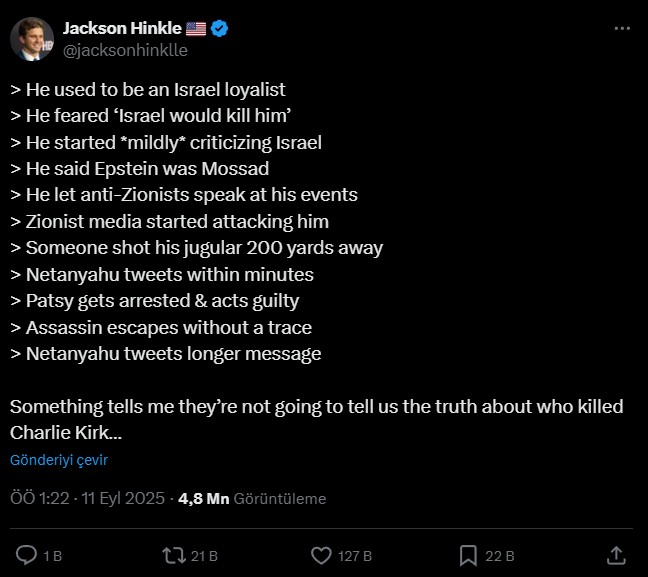Click the line "Netanyahu tweets longer message"
The image size is (648, 577).
click(165, 354)
